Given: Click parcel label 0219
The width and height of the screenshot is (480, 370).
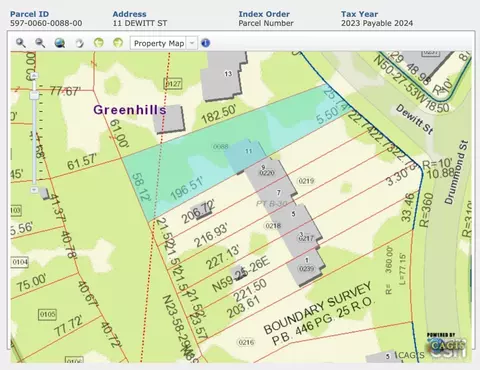Looking at the screenshot, I should [x=306, y=181].
